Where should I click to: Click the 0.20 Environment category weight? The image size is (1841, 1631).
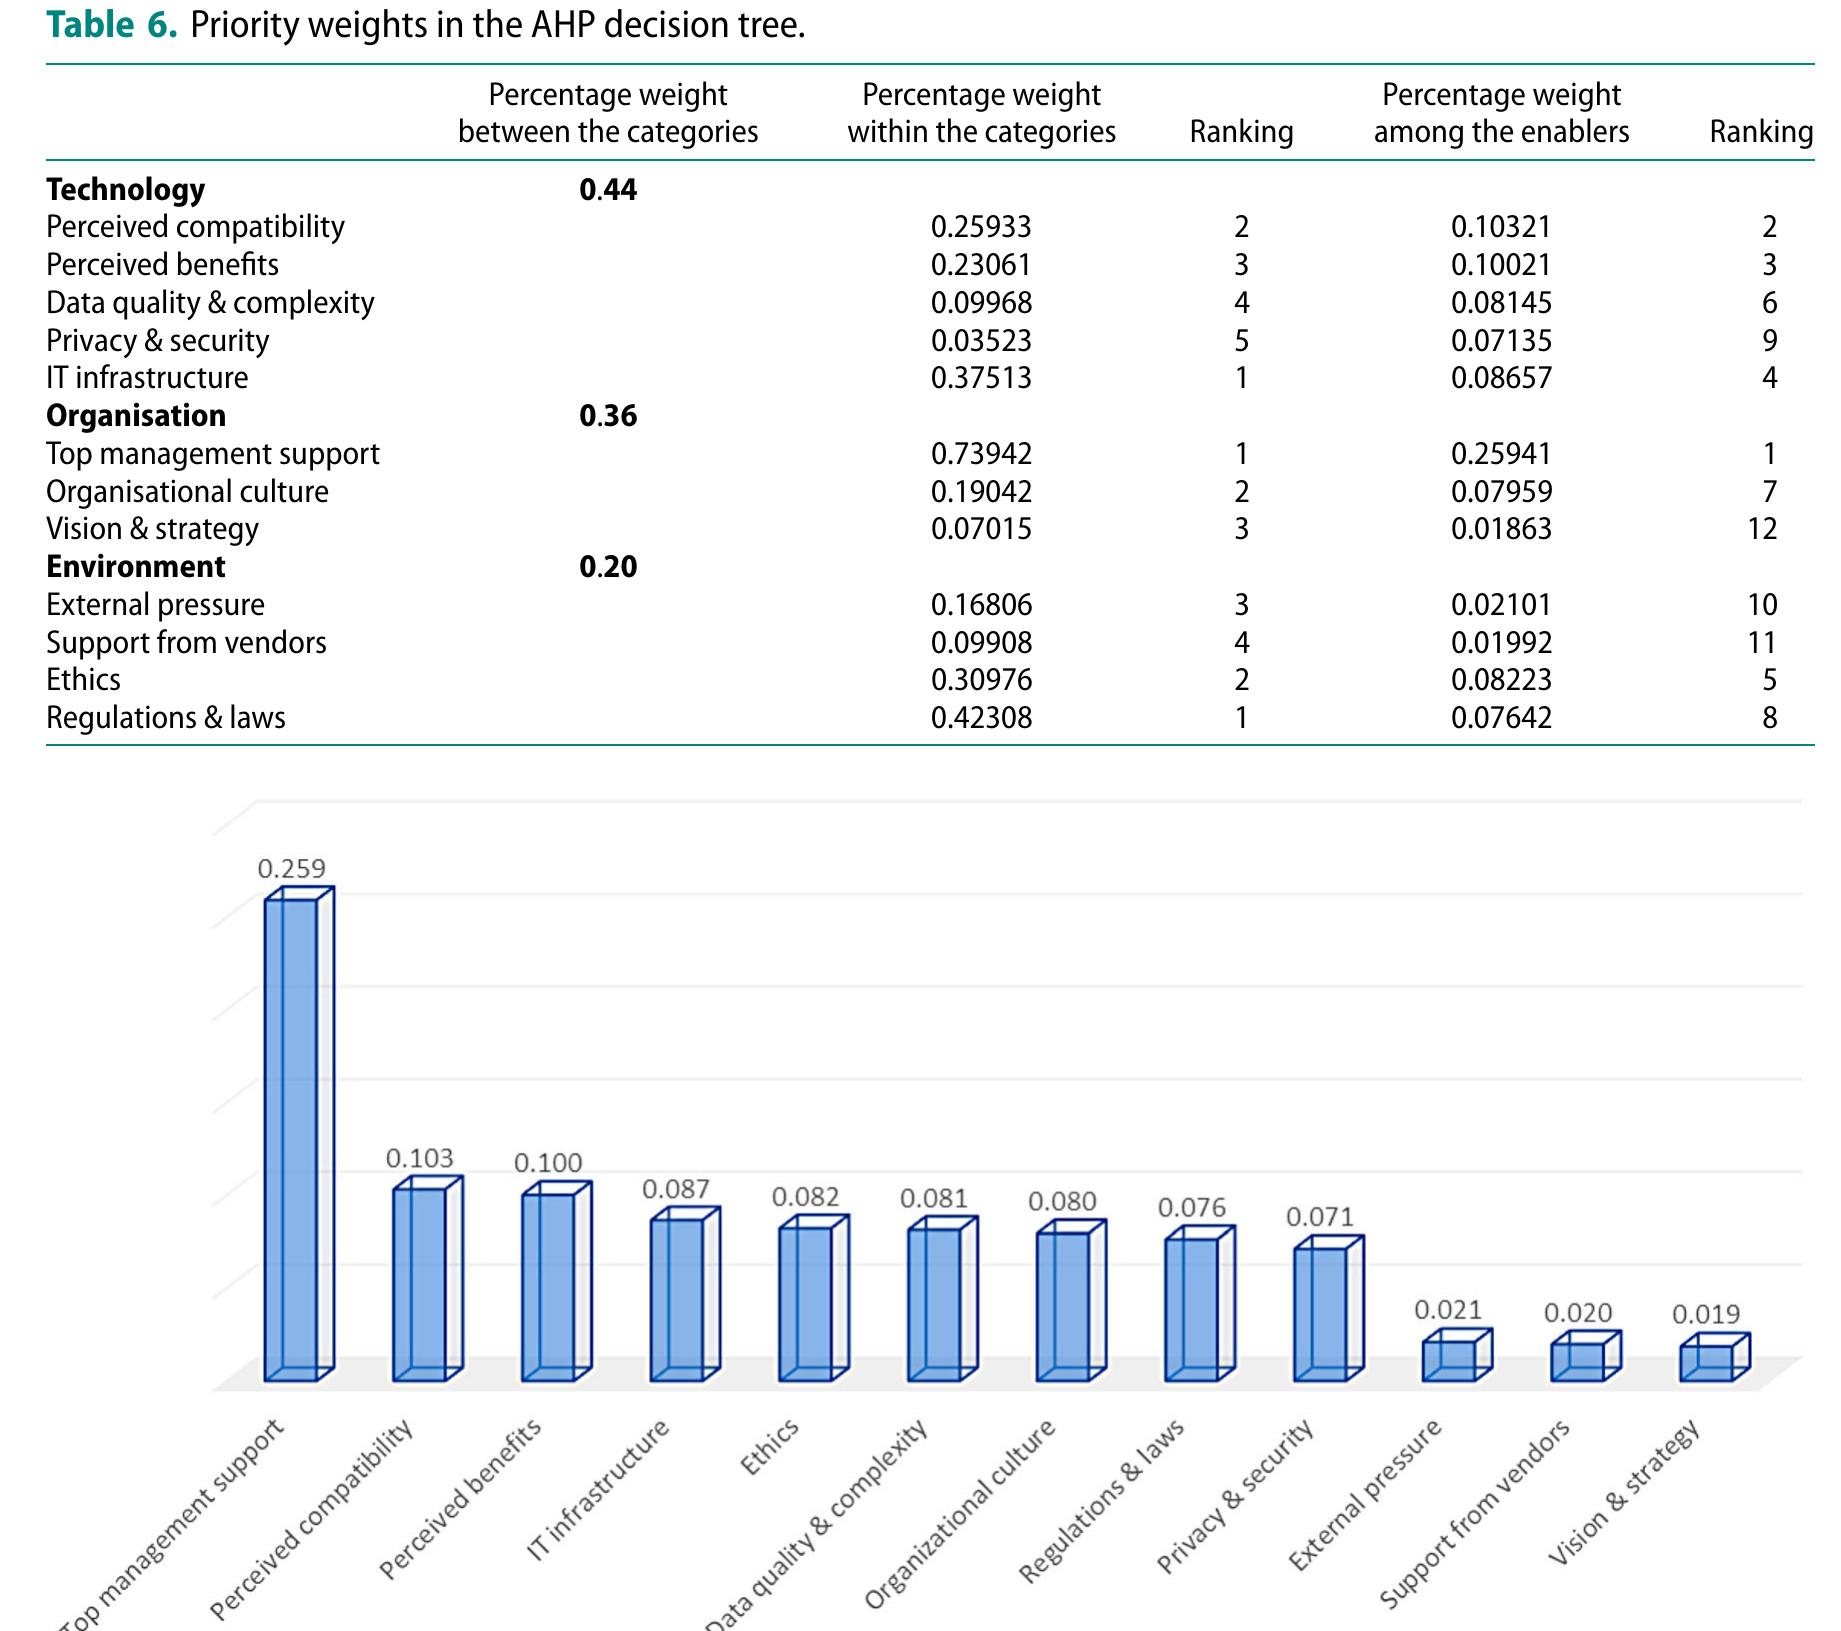point(608,567)
